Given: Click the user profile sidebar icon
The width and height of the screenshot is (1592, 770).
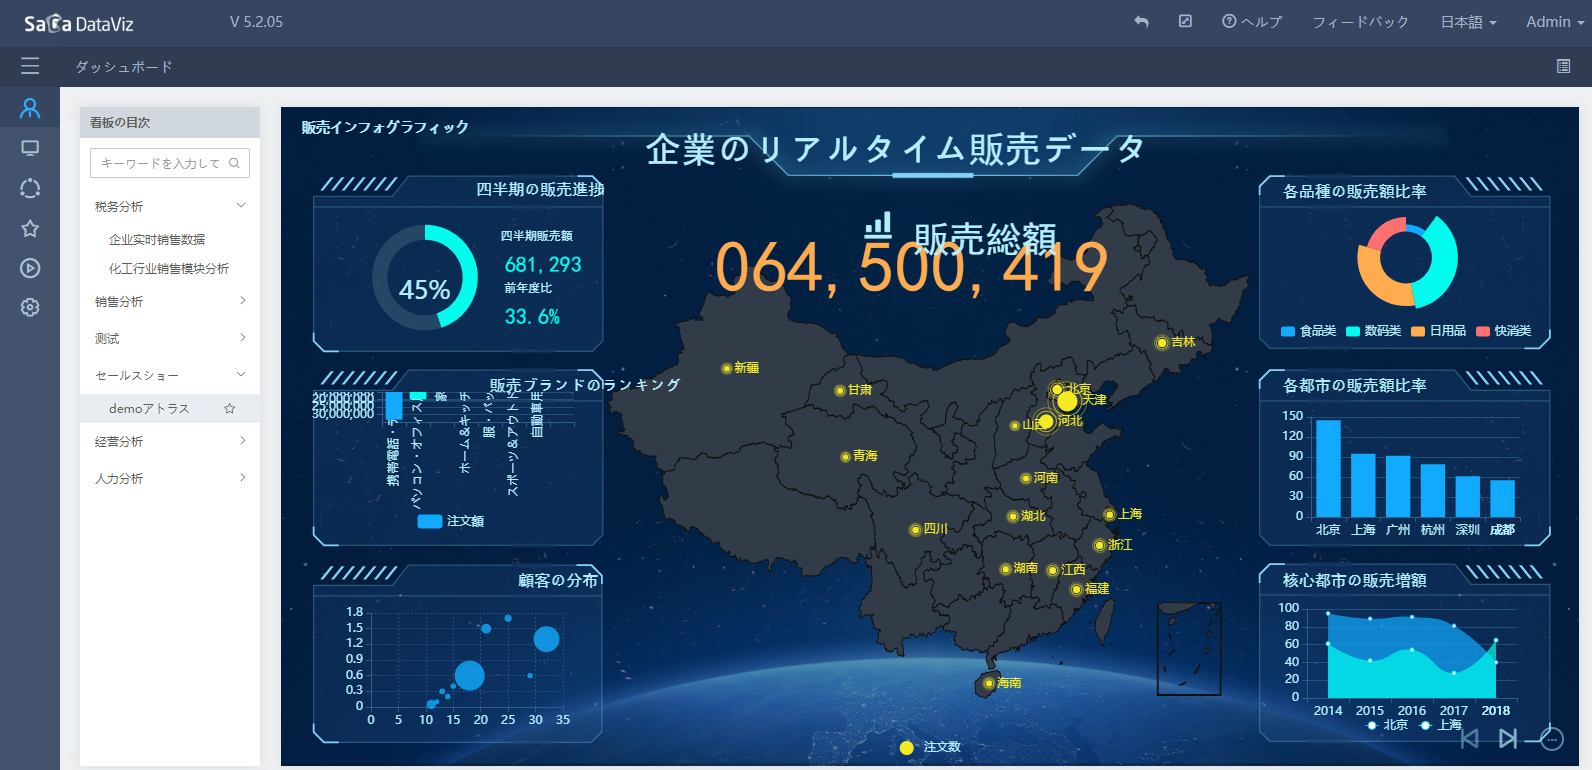Looking at the screenshot, I should click(x=30, y=108).
